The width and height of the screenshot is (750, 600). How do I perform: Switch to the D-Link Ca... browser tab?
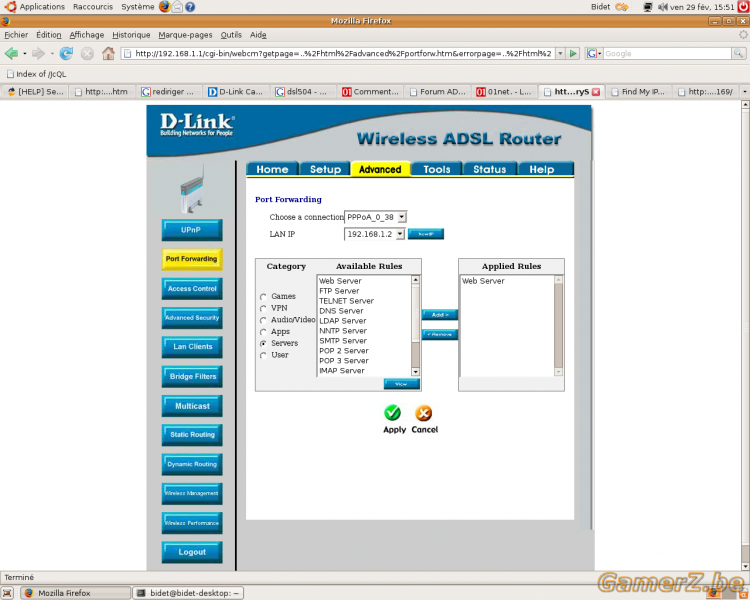click(x=236, y=92)
